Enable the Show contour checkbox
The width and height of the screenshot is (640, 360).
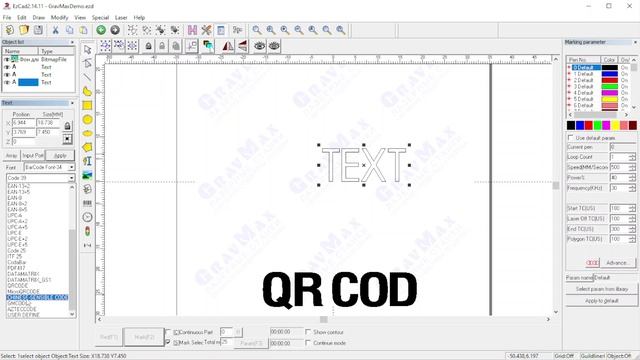tap(308, 332)
